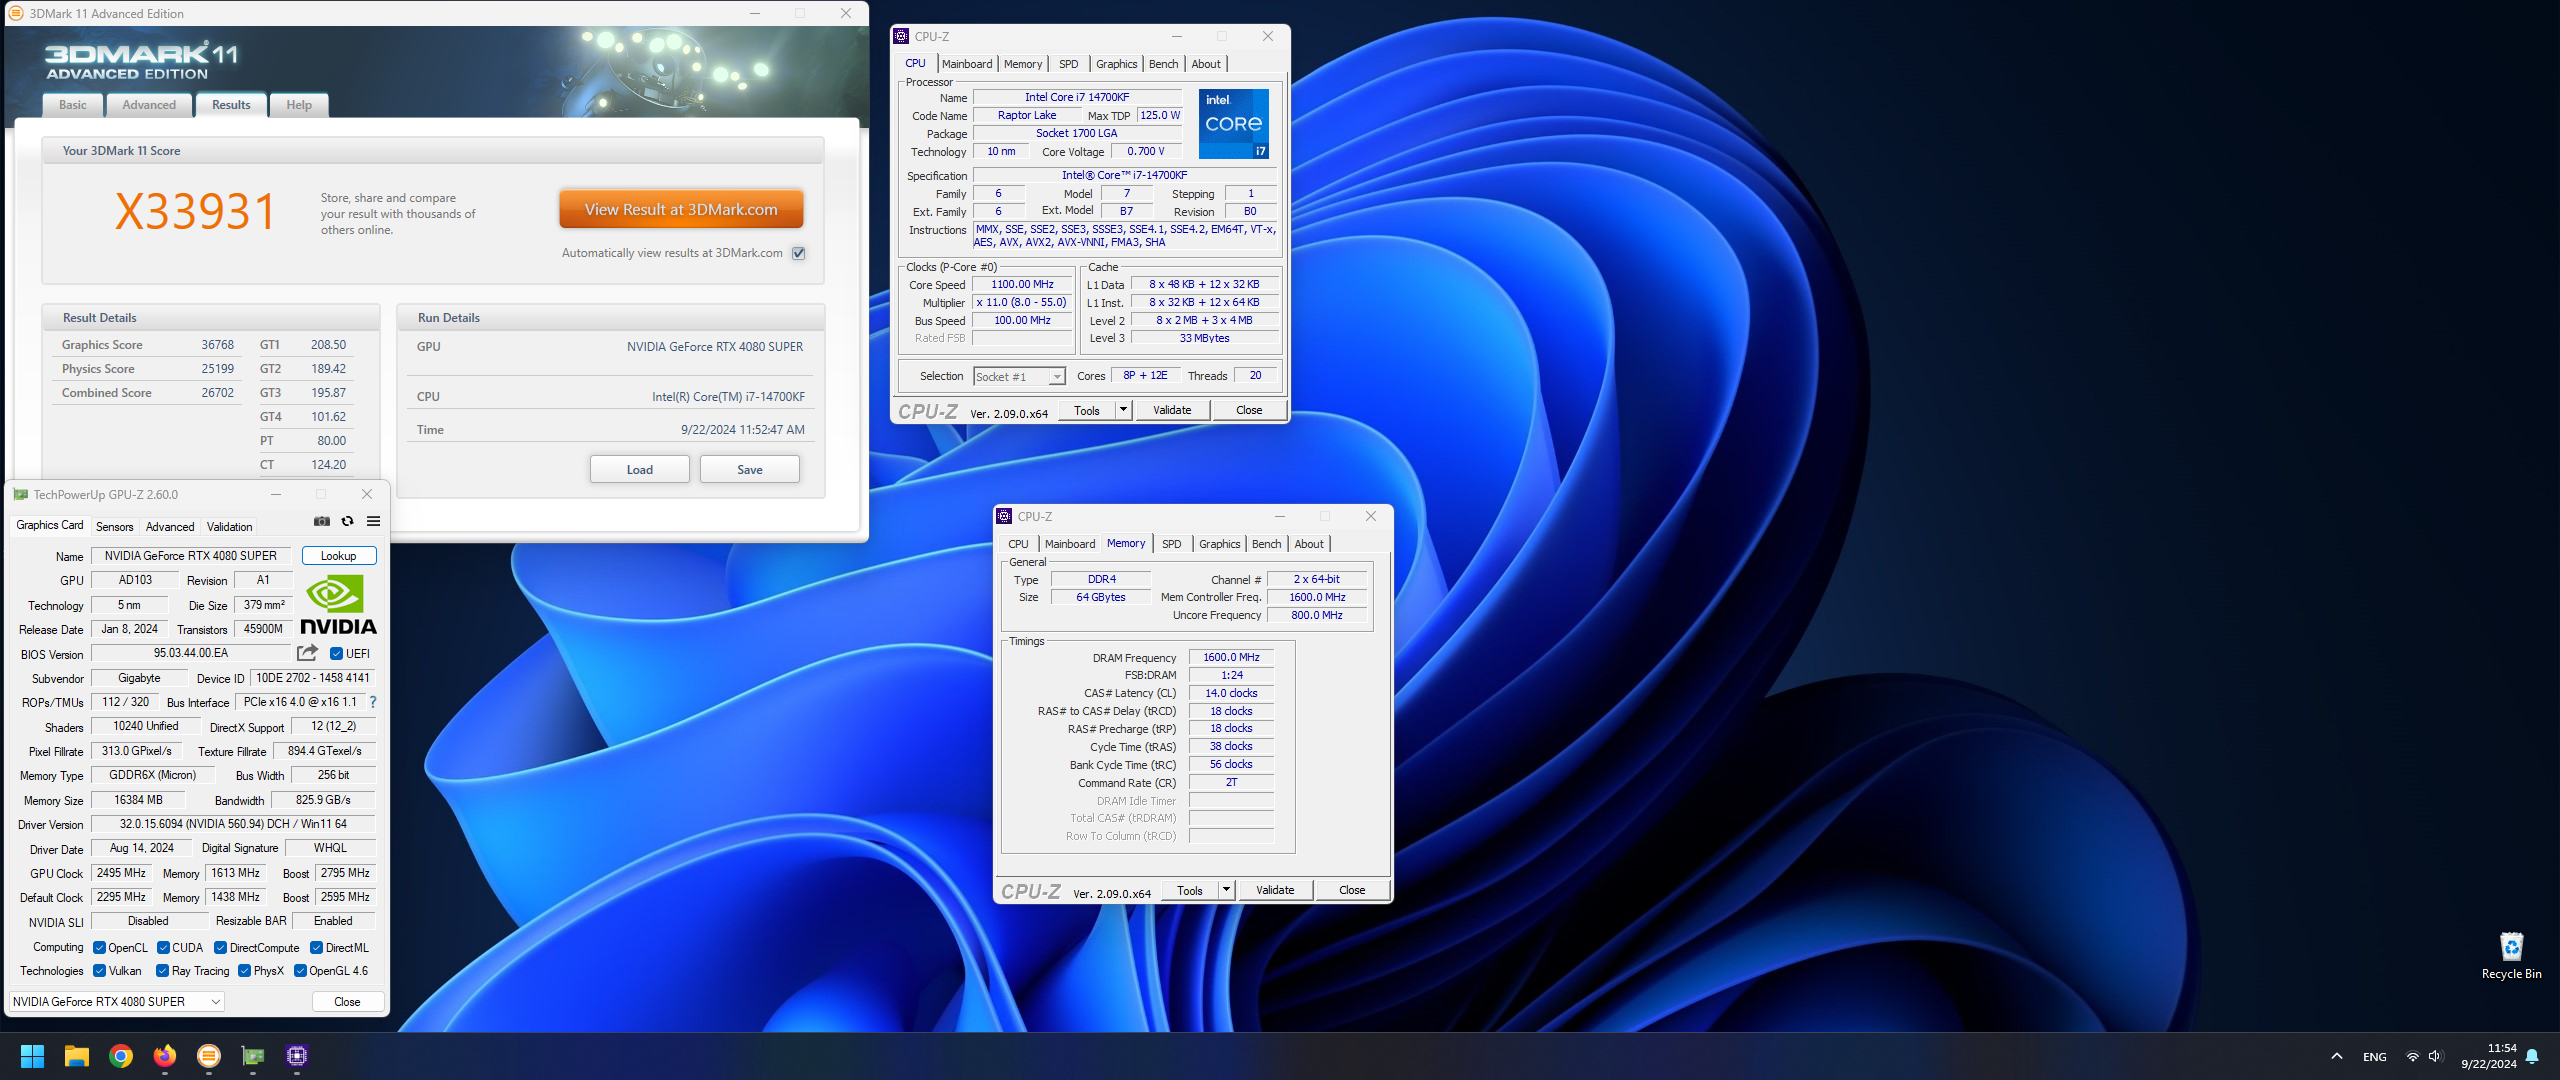Open the GPU-Z hamburger menu icon
The image size is (2560, 1080).
pyautogui.click(x=373, y=521)
